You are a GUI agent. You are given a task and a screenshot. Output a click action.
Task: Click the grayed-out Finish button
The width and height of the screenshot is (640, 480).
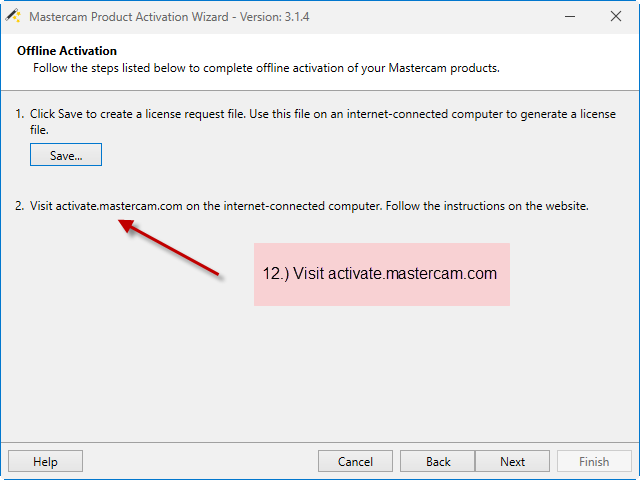[594, 462]
